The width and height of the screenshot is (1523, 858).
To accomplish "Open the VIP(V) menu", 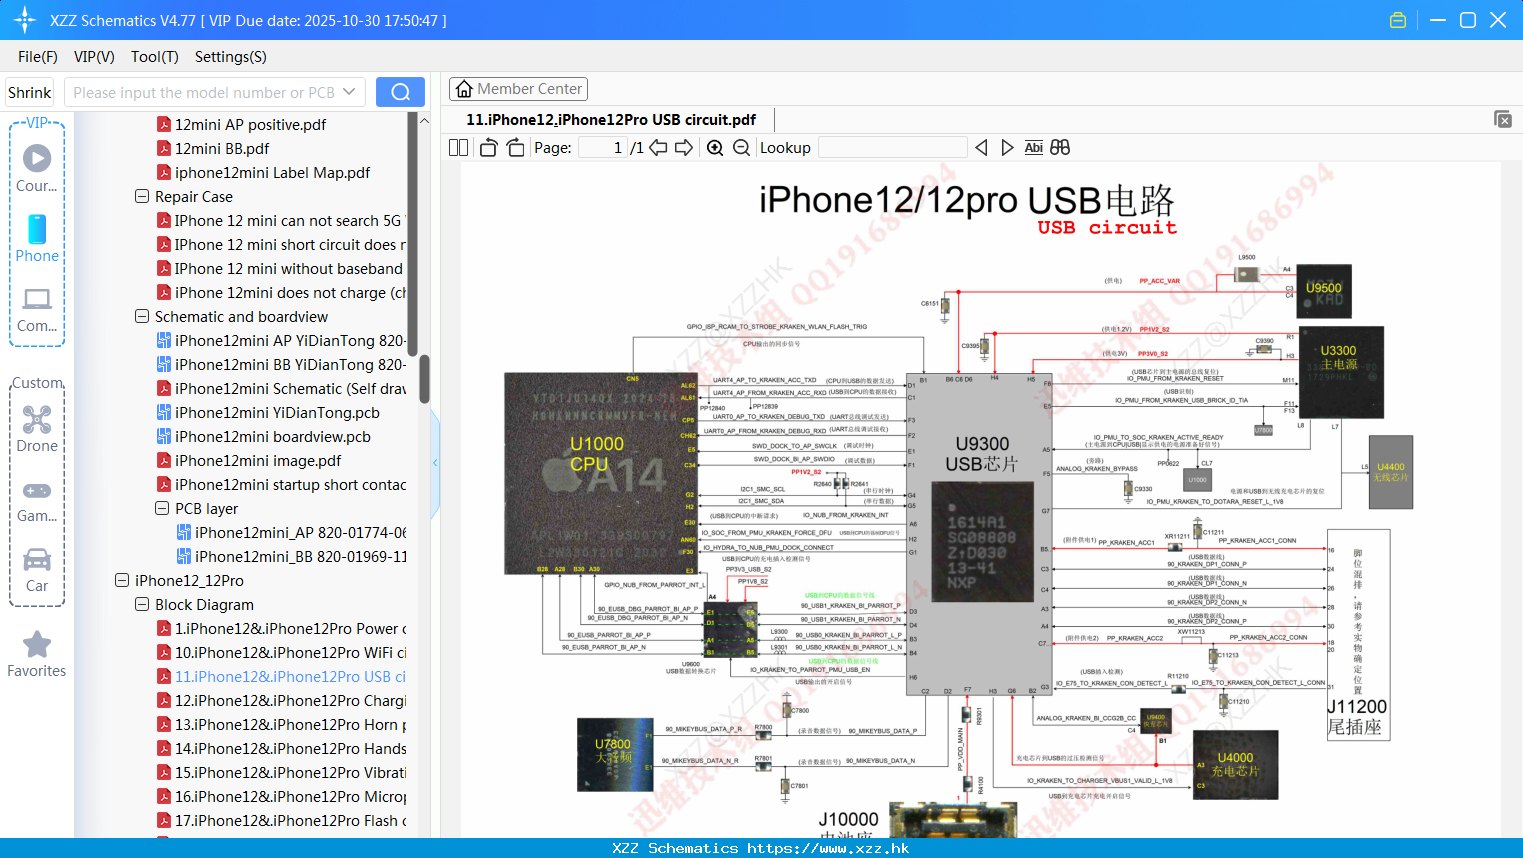I will pyautogui.click(x=94, y=57).
